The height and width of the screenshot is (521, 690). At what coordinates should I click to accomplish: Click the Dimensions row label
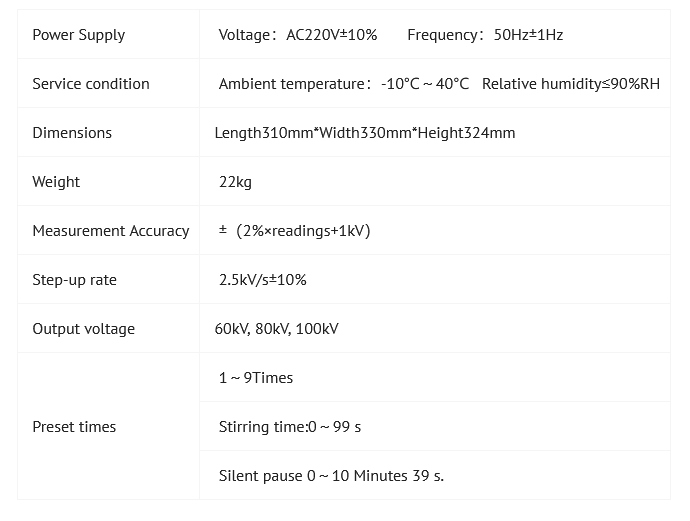pyautogui.click(x=72, y=133)
